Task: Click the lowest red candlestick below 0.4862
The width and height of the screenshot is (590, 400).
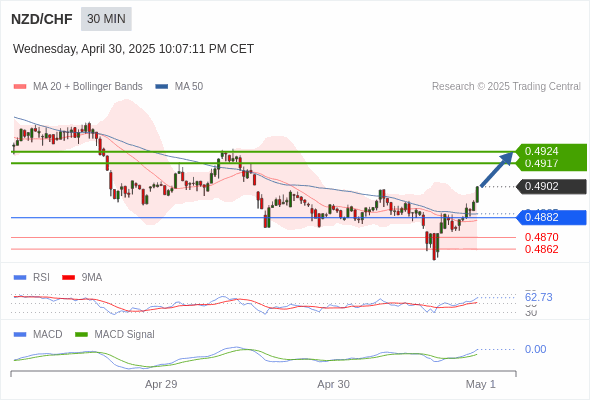Action: tap(434, 246)
